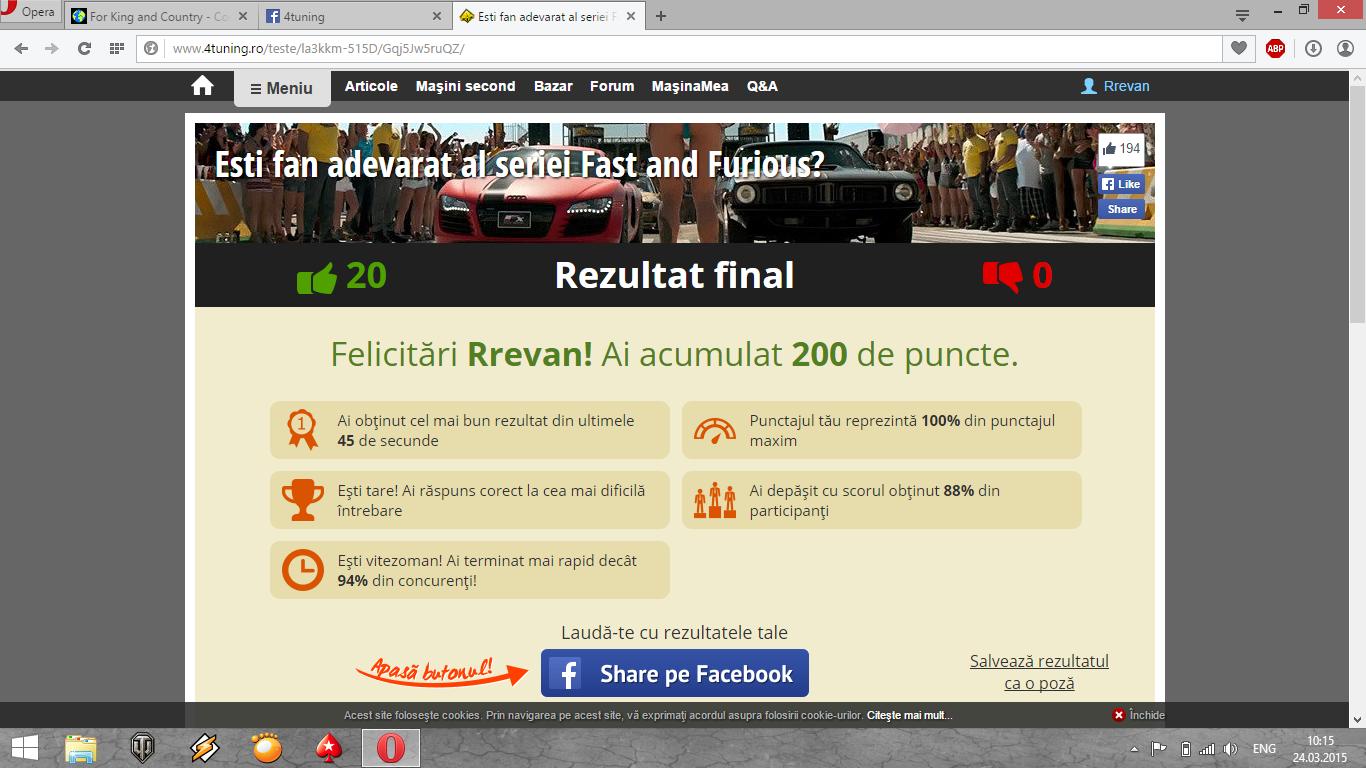The width and height of the screenshot is (1366, 768).
Task: Open Mașini second section
Action: tap(466, 86)
